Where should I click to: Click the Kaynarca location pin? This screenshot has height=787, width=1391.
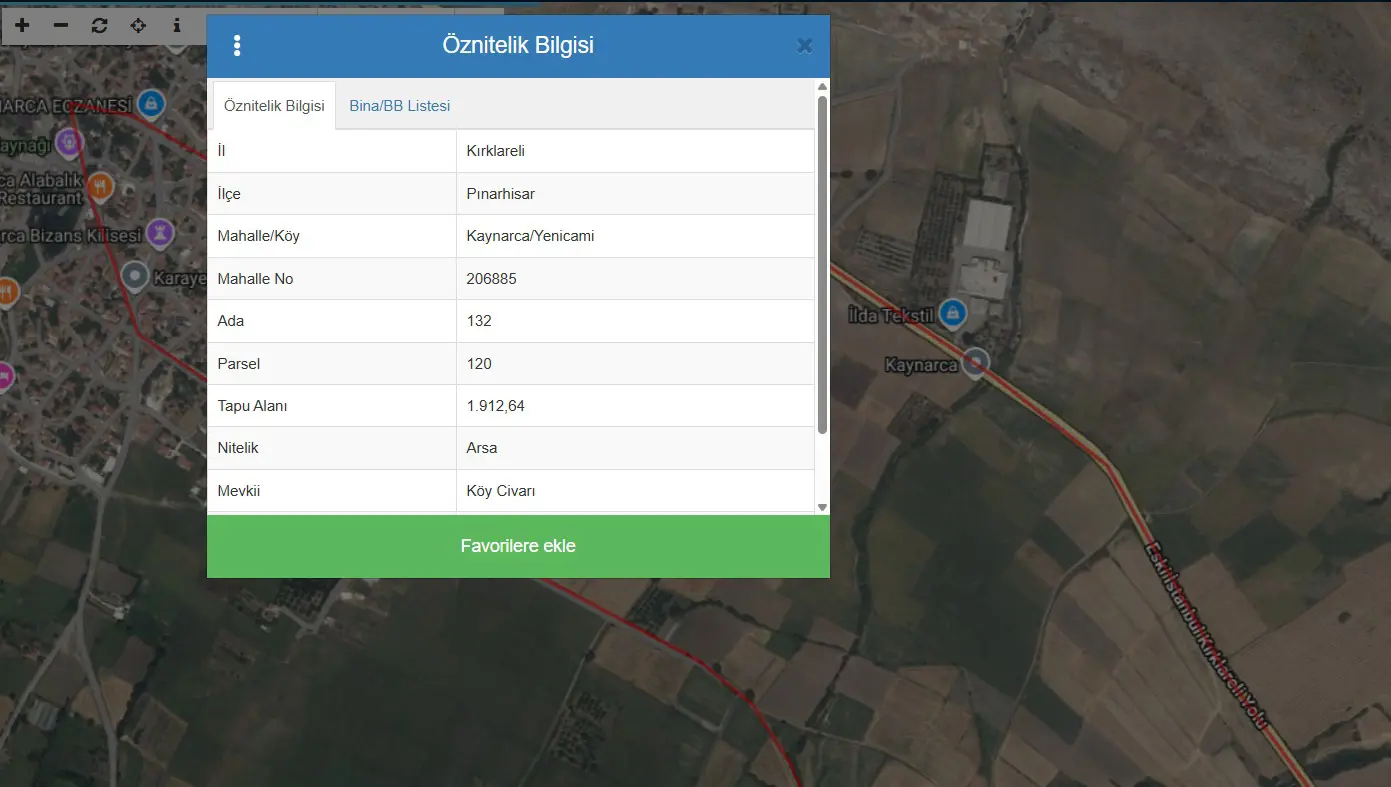click(975, 362)
